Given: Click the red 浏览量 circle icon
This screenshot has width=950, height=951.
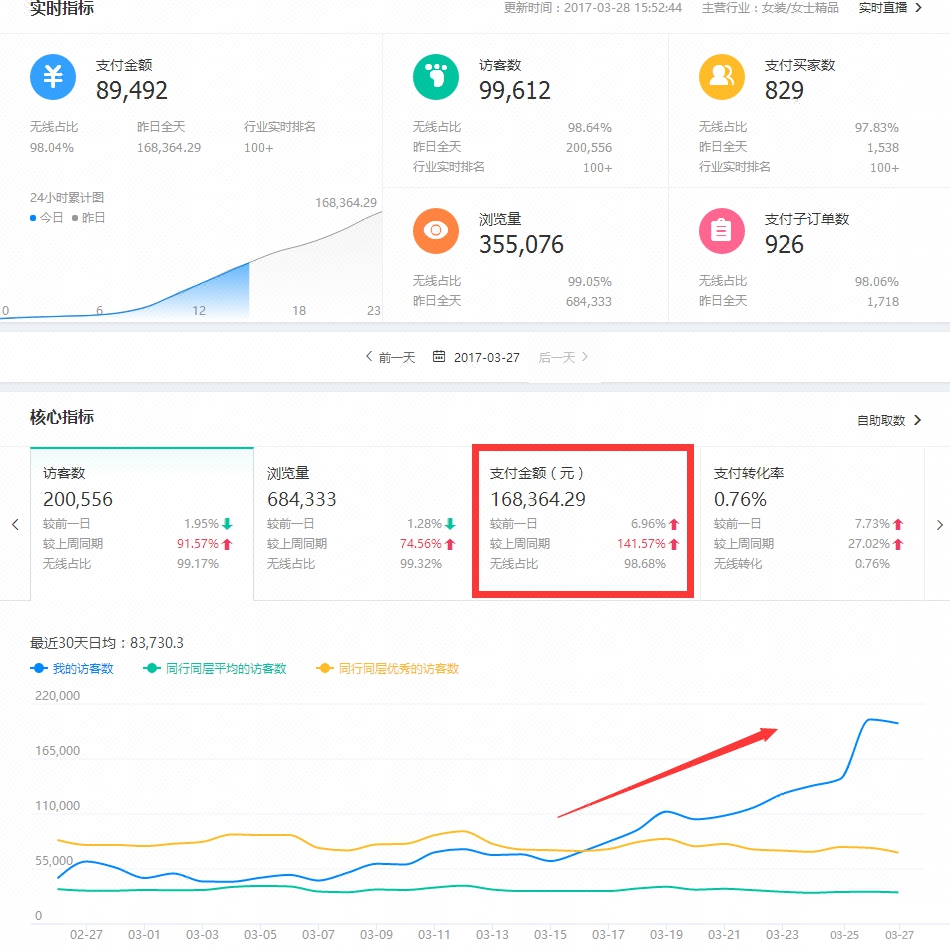Looking at the screenshot, I should click(435, 231).
